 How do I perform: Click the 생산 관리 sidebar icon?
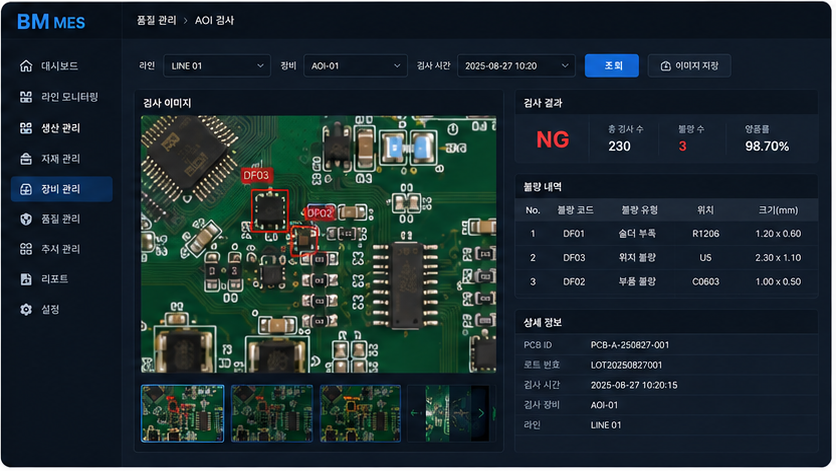[26, 128]
